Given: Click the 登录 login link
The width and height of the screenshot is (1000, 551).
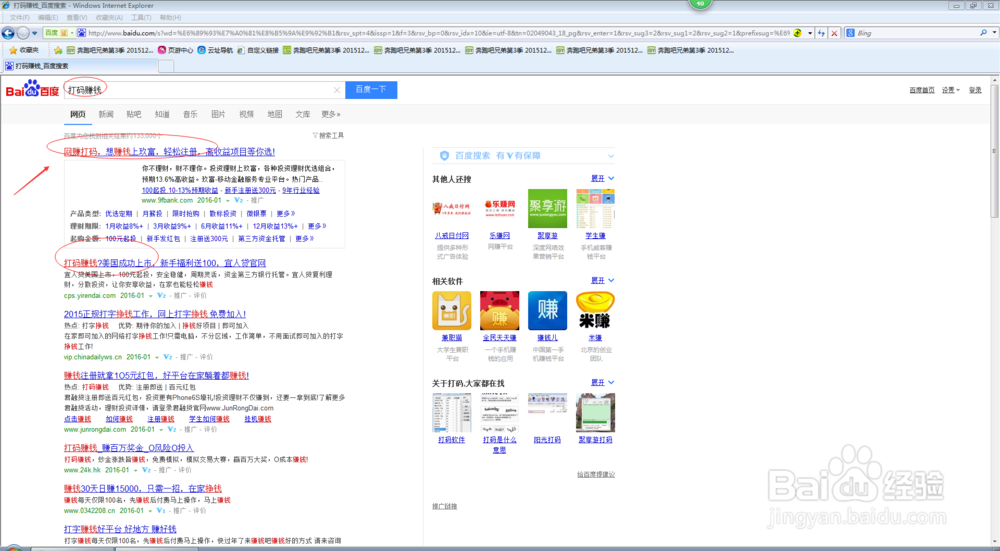Looking at the screenshot, I should click(x=975, y=90).
